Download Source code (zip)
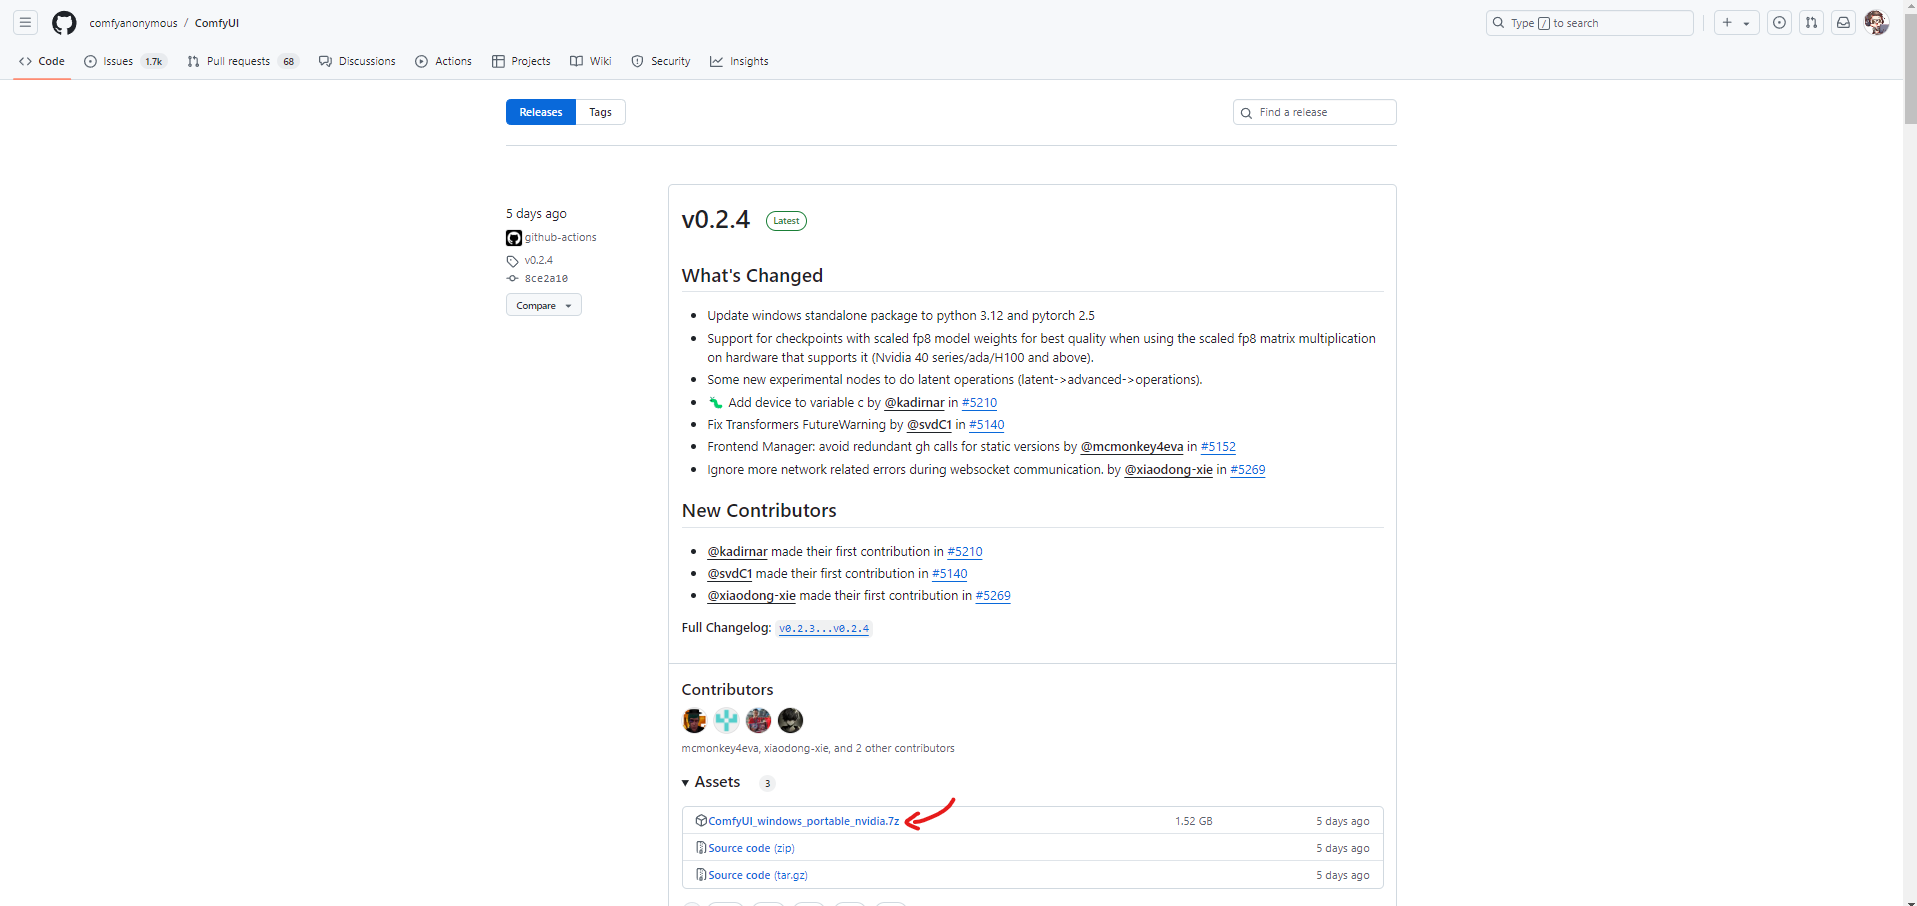Image resolution: width=1917 pixels, height=906 pixels. point(751,848)
